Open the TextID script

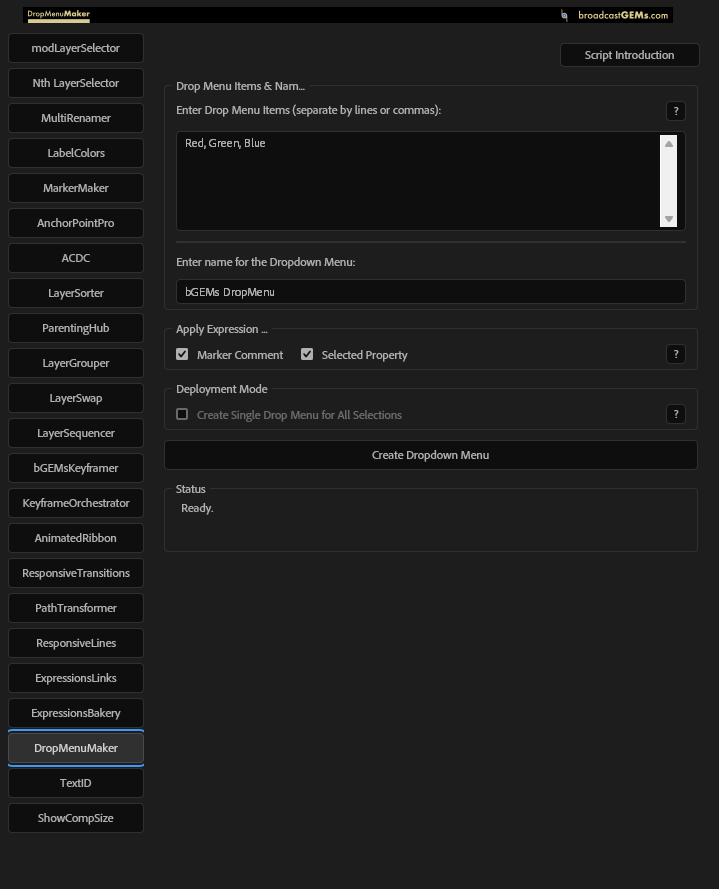76,784
